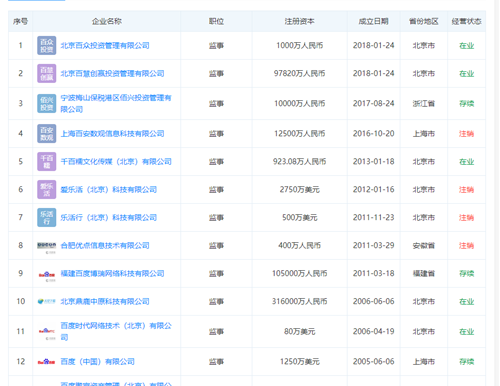This screenshot has width=500, height=386.
Task: Click the date 2011-03-29
Action: (x=374, y=246)
